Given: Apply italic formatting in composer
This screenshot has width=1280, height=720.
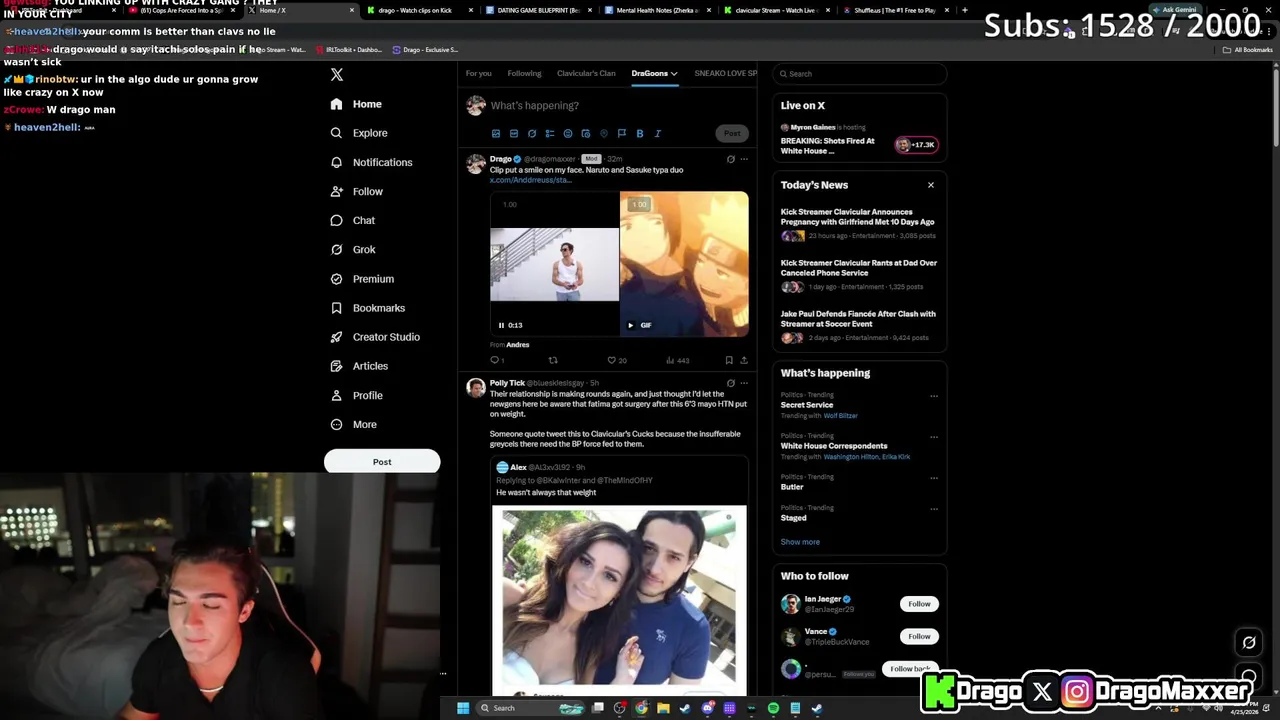Looking at the screenshot, I should [658, 133].
